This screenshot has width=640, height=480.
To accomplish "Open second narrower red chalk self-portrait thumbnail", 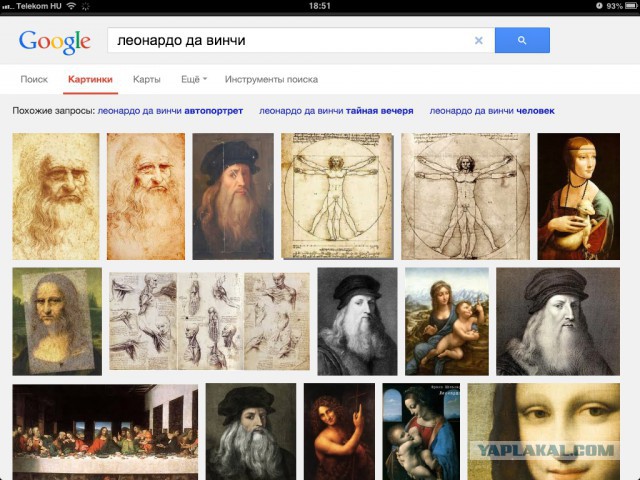I will click(146, 196).
